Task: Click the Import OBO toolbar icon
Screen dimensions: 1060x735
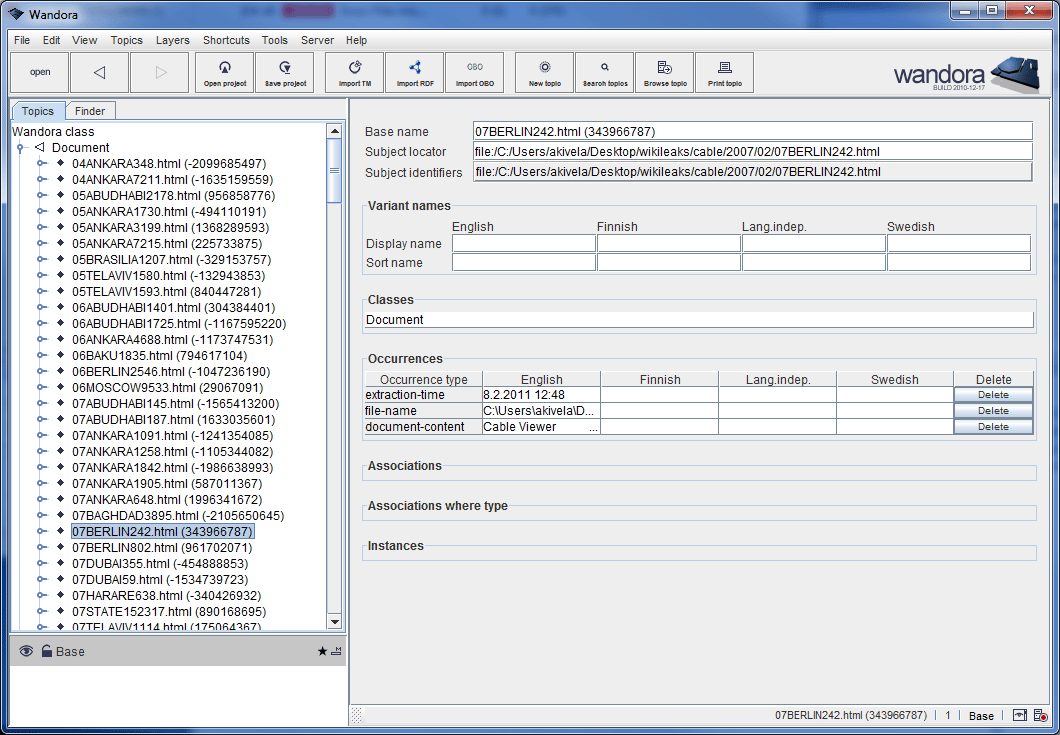Action: [474, 72]
